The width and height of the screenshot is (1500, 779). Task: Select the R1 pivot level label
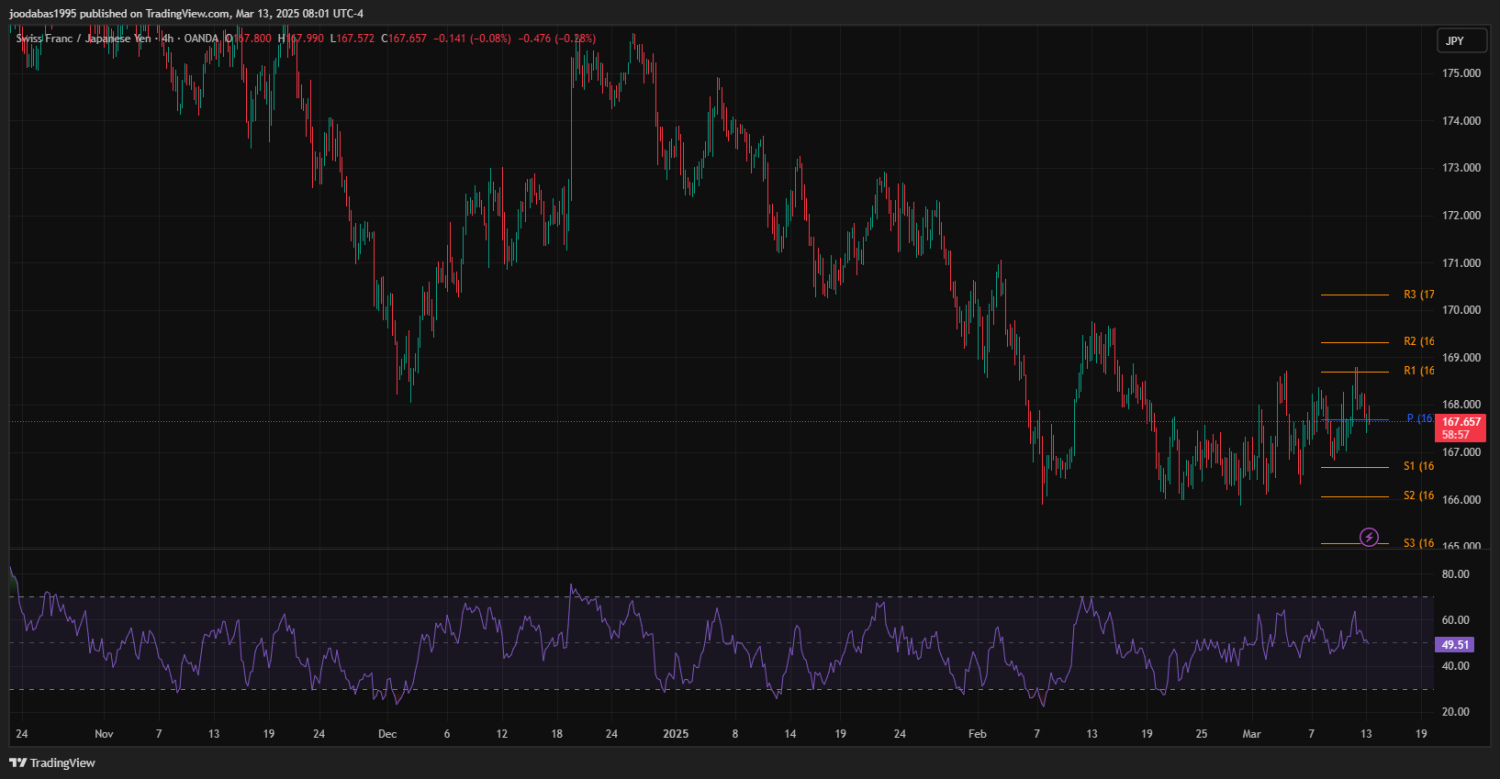pyautogui.click(x=1418, y=371)
